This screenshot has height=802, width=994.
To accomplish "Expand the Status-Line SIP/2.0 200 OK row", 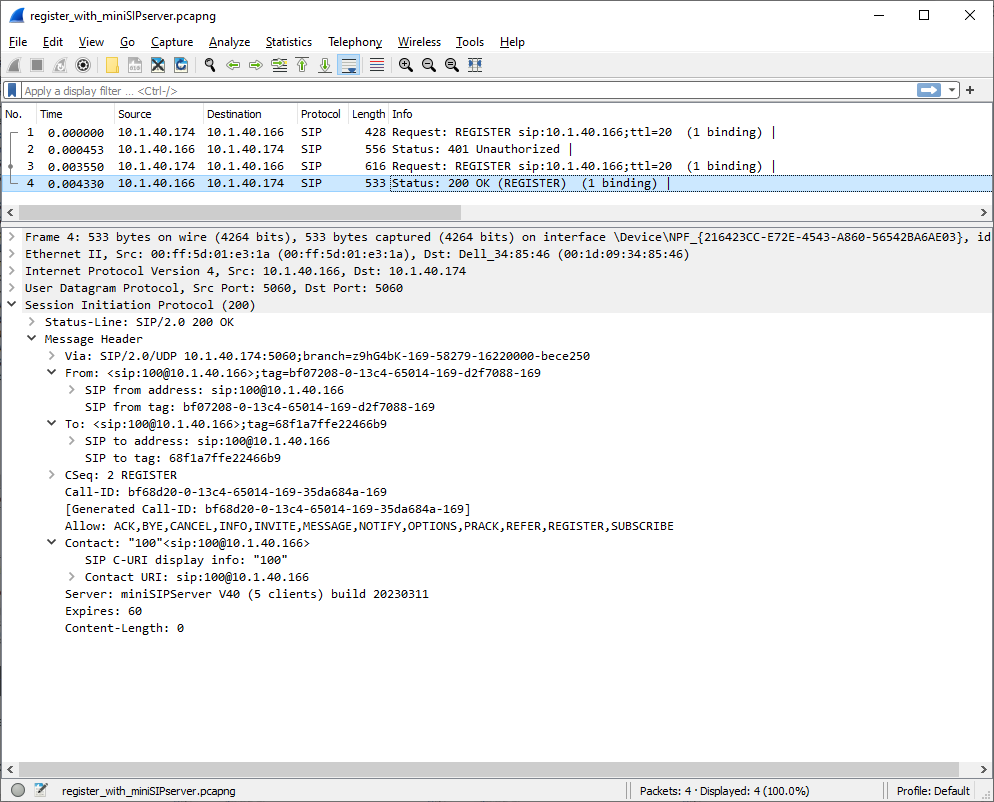I will coord(32,322).
